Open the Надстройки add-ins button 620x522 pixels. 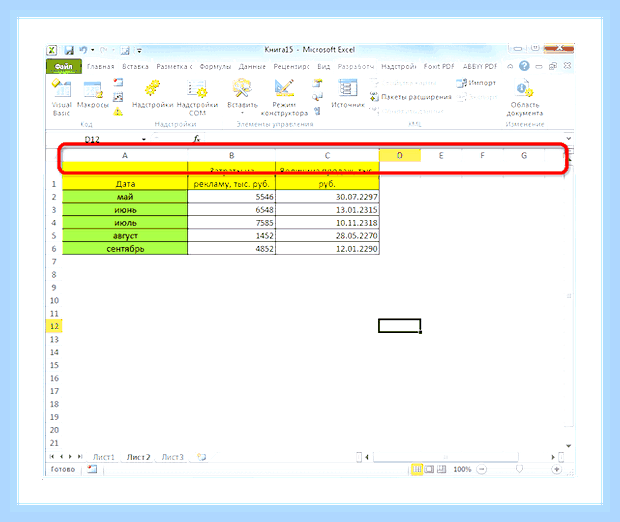(152, 94)
